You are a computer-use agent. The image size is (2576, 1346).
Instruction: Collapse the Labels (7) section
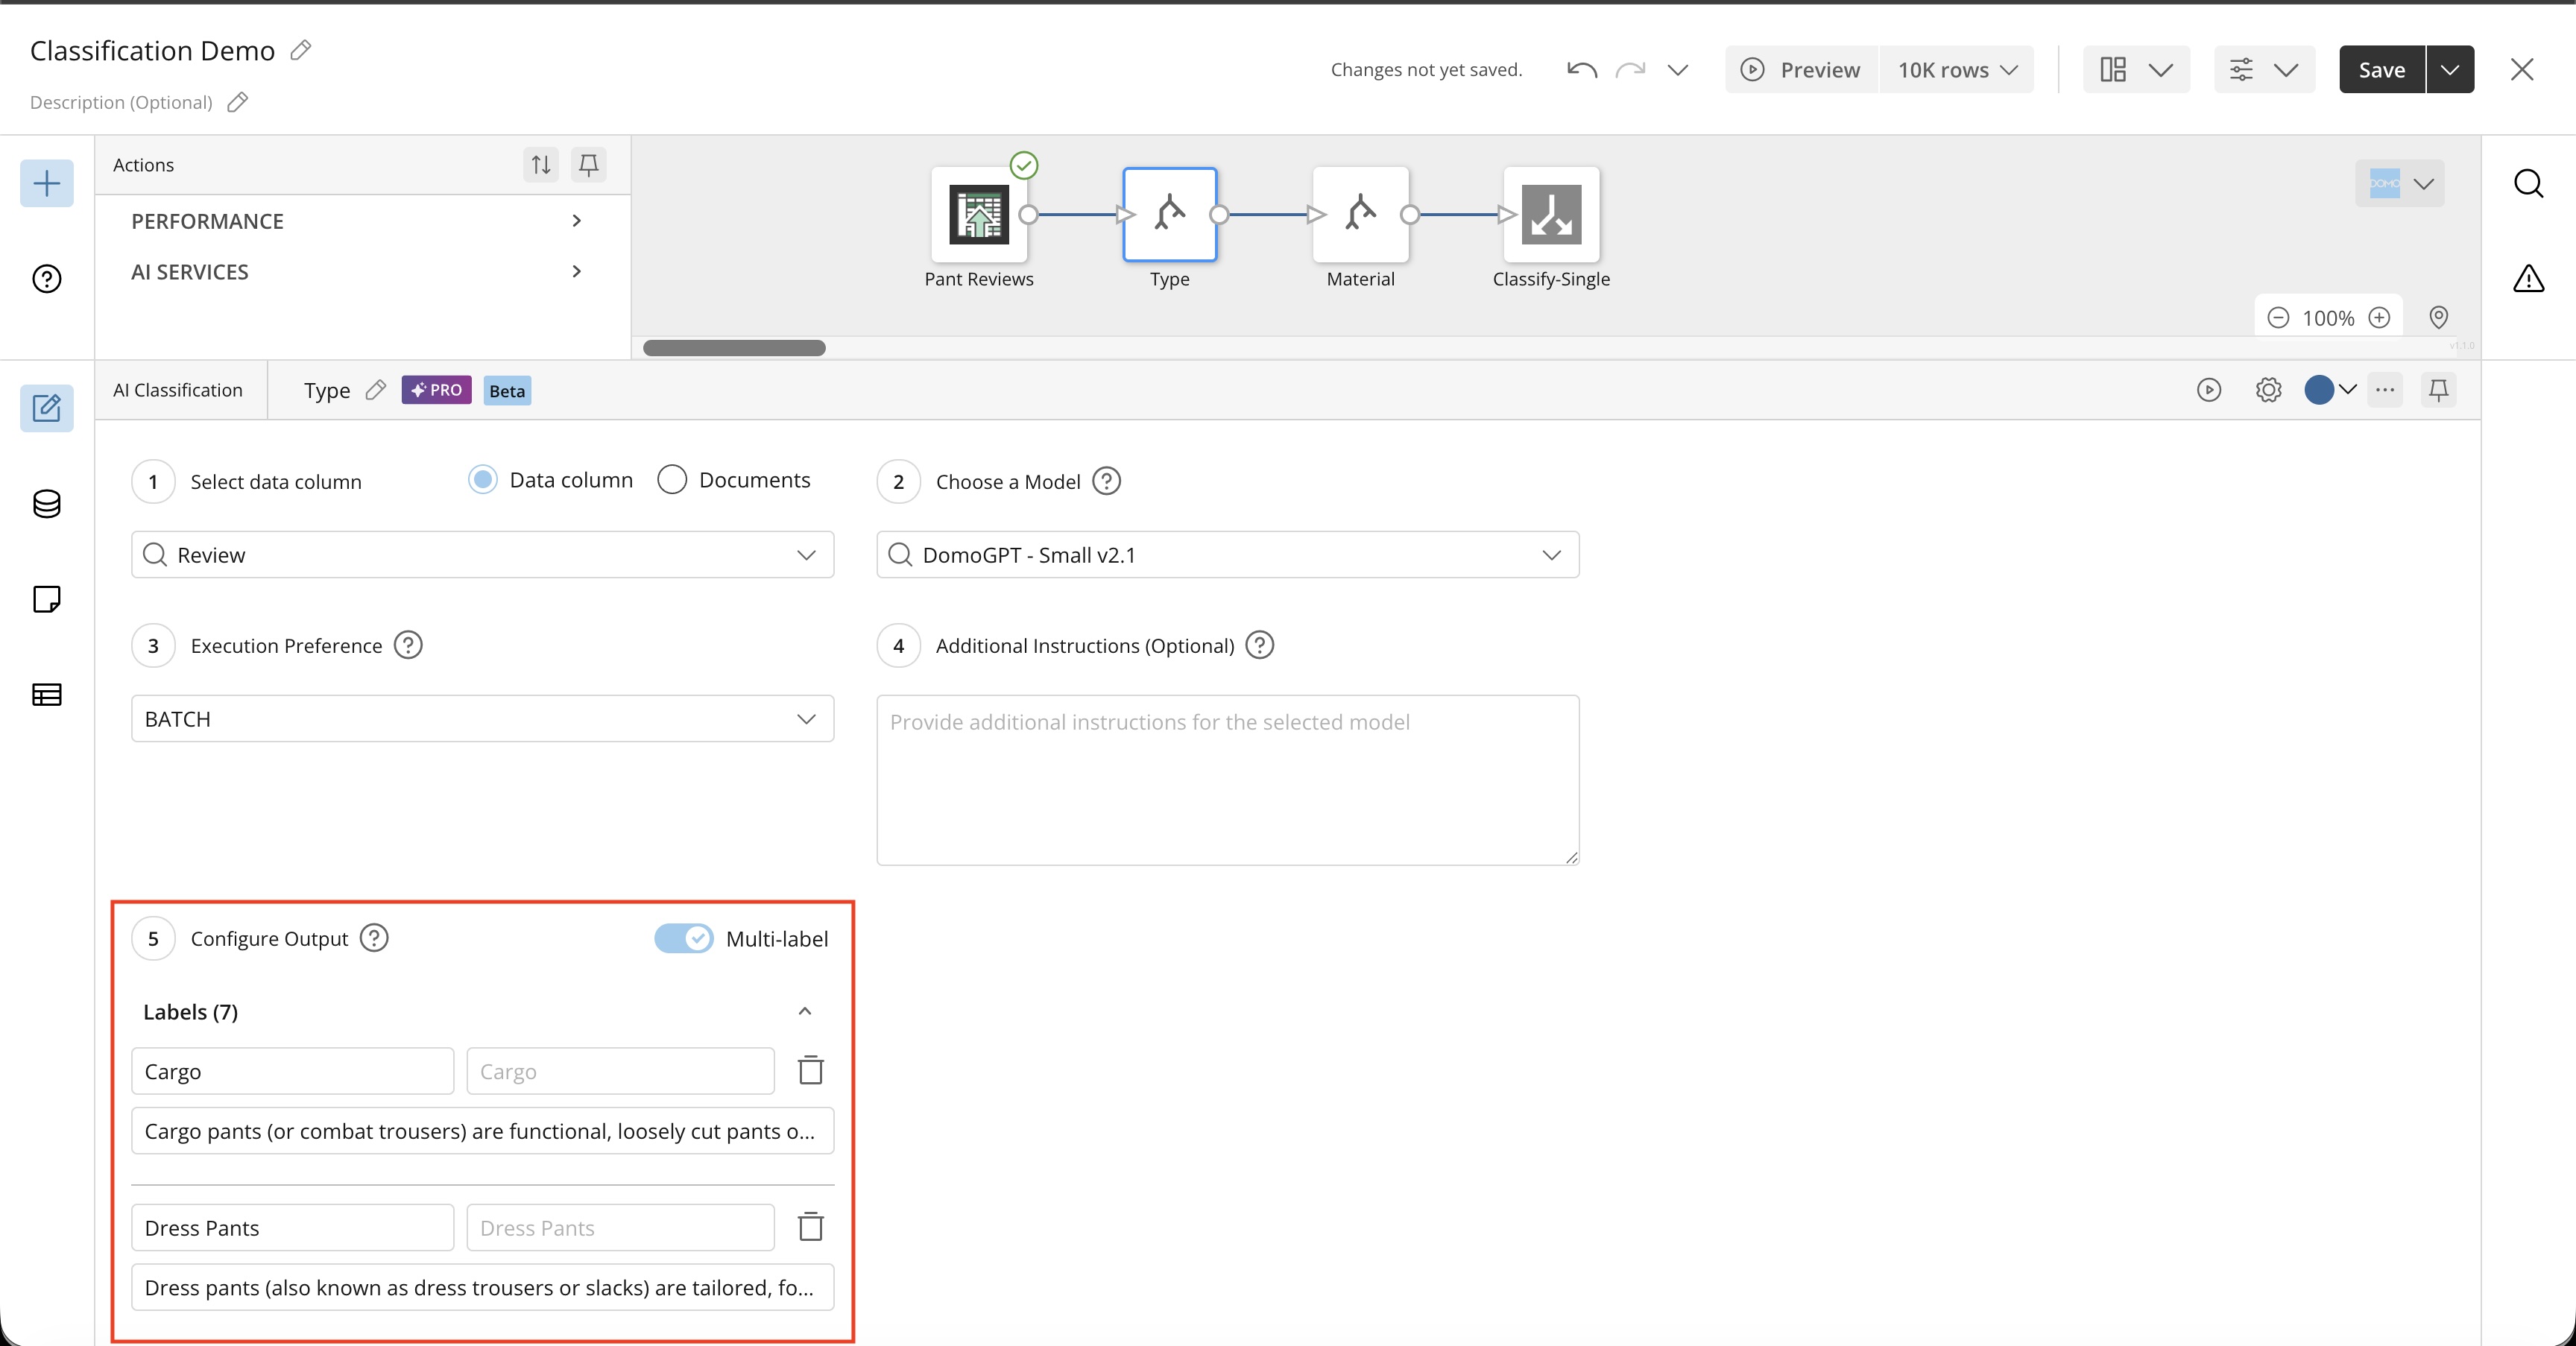[805, 1011]
